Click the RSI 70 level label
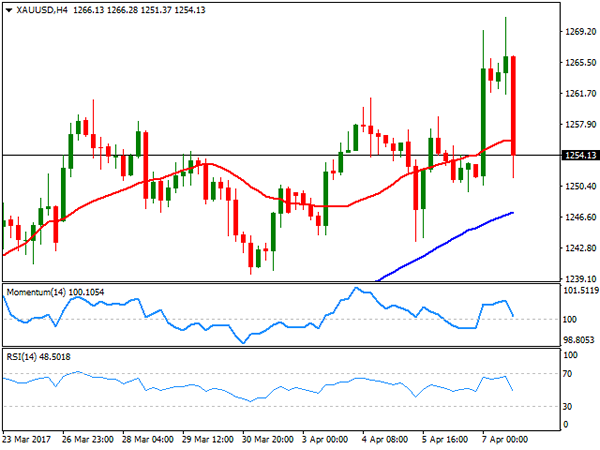The width and height of the screenshot is (600, 450). click(x=567, y=373)
